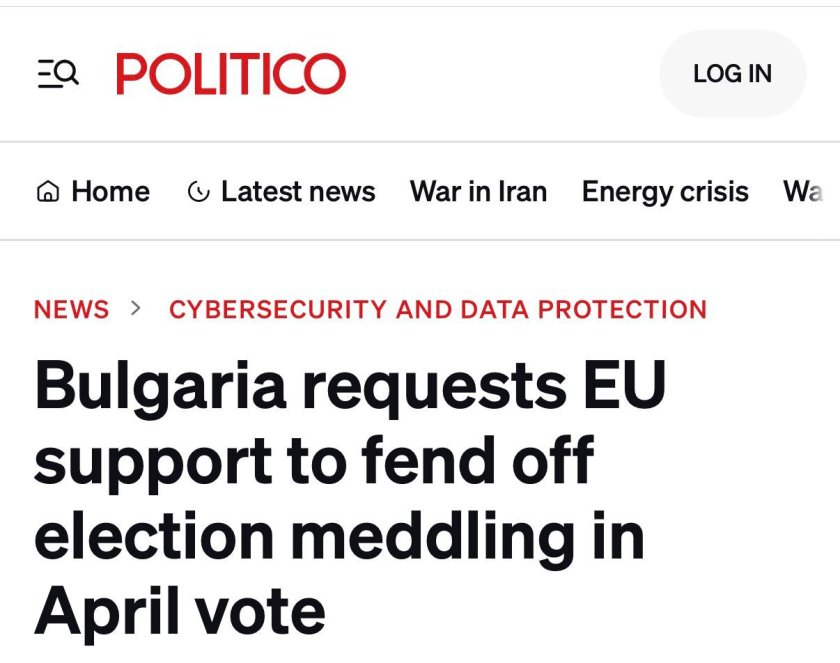
Task: Click "election" in the headline
Action: pos(154,536)
